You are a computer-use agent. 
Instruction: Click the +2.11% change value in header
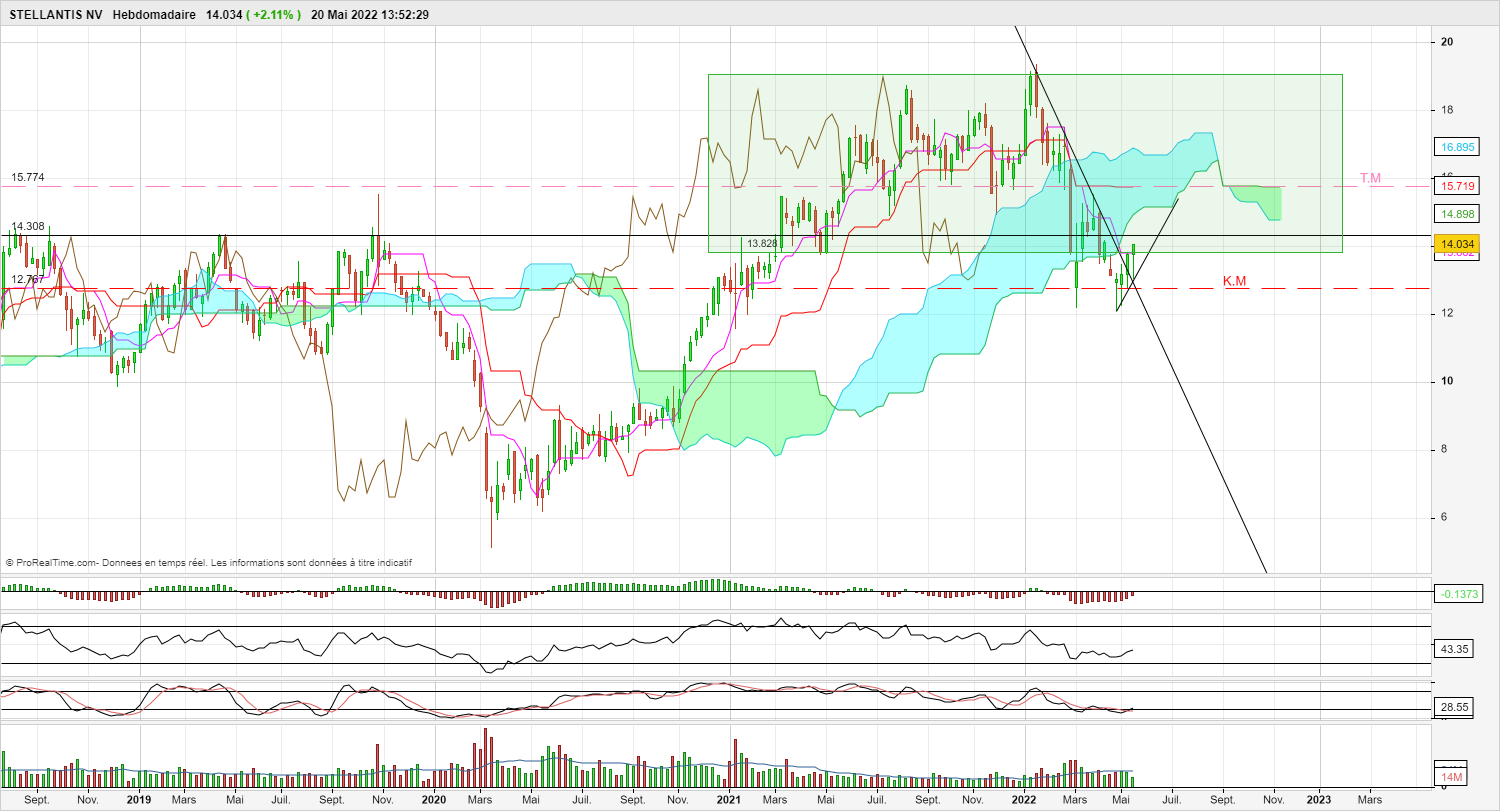click(x=274, y=15)
